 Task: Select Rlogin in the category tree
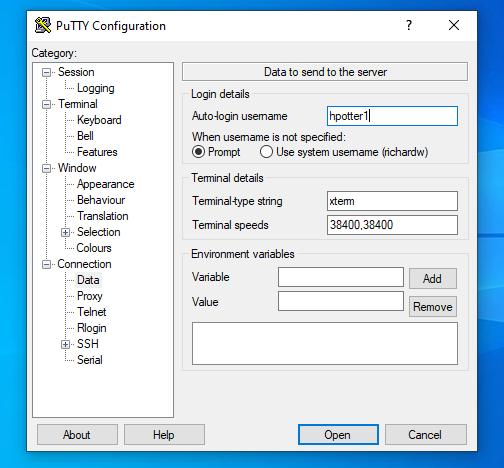[x=92, y=328]
